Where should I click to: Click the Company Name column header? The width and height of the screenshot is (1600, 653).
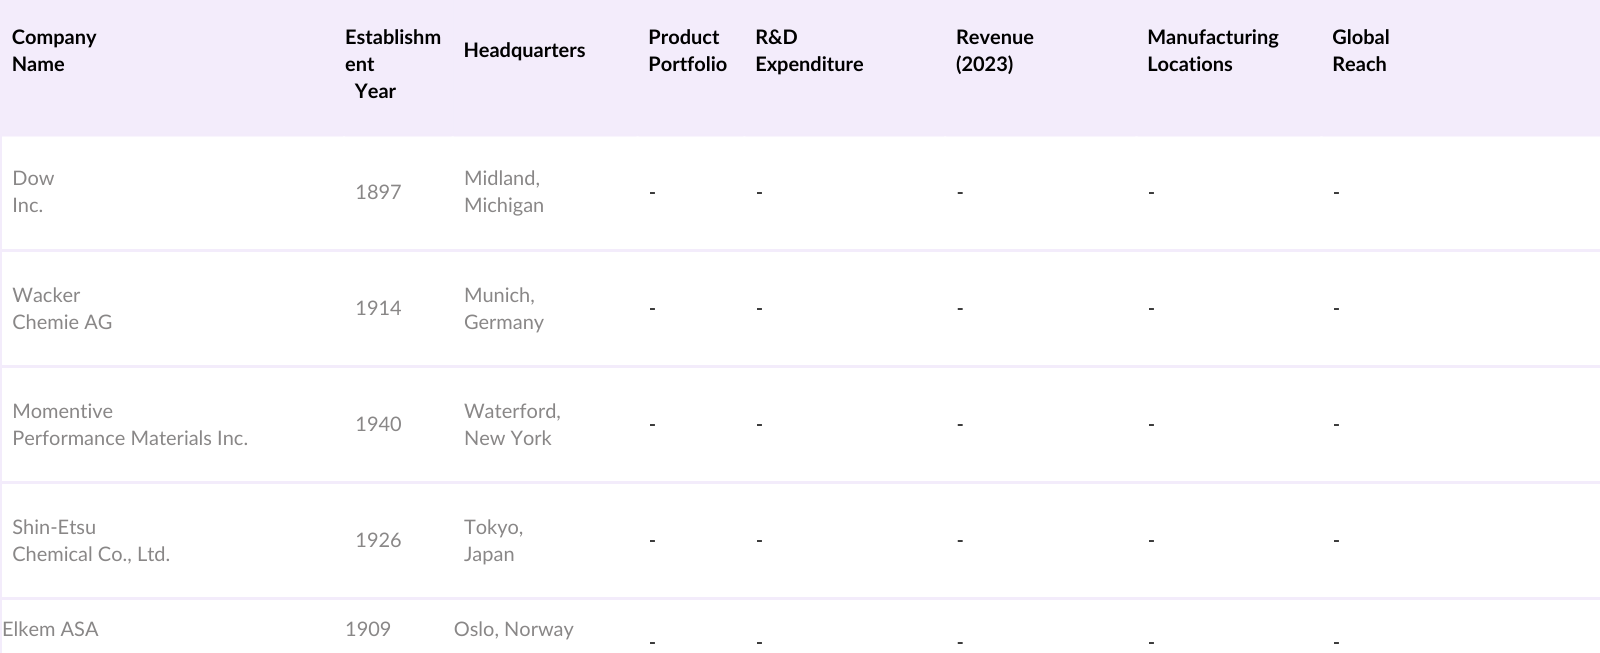(54, 50)
